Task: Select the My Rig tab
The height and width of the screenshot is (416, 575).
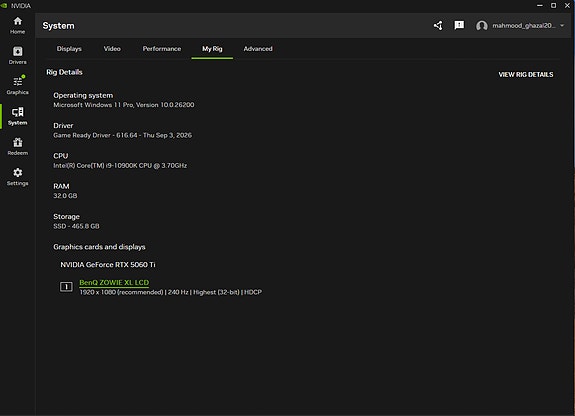Action: tap(212, 49)
